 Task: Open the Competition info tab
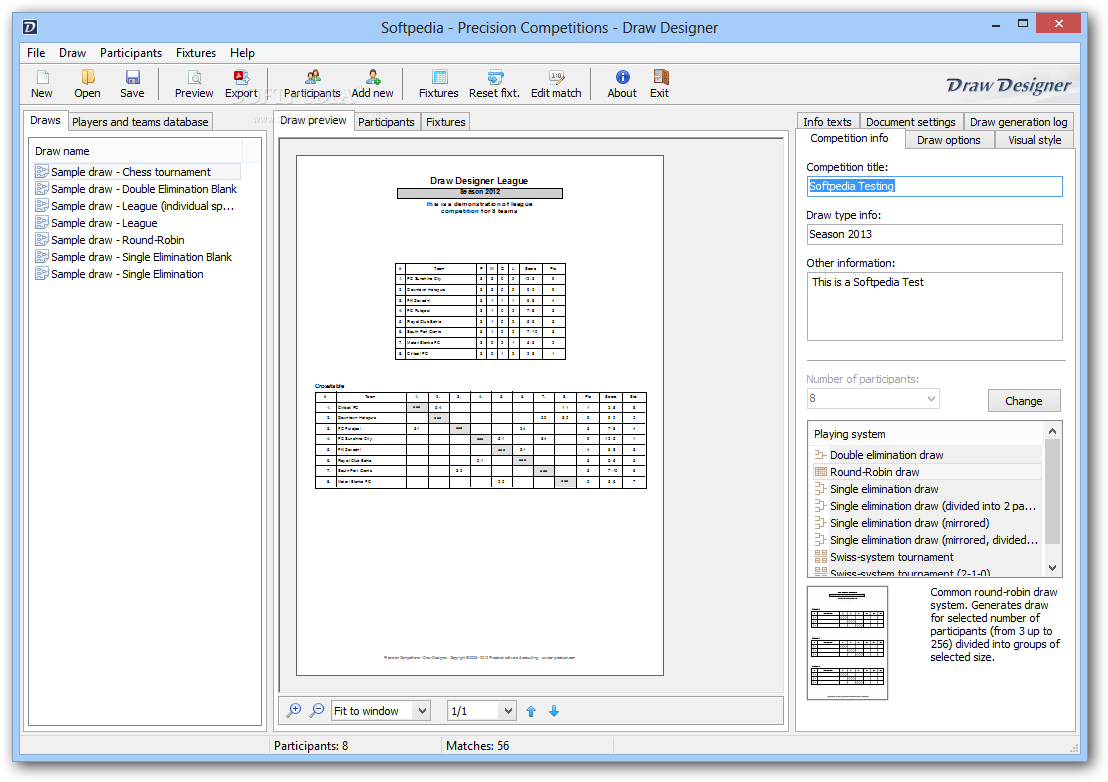coord(849,138)
